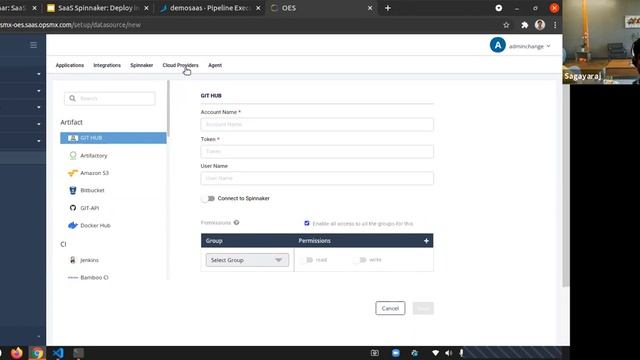Launch Firefox from the taskbar

[17, 353]
